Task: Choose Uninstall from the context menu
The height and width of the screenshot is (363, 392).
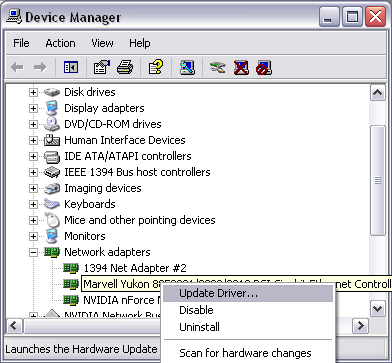Action: pyautogui.click(x=248, y=327)
